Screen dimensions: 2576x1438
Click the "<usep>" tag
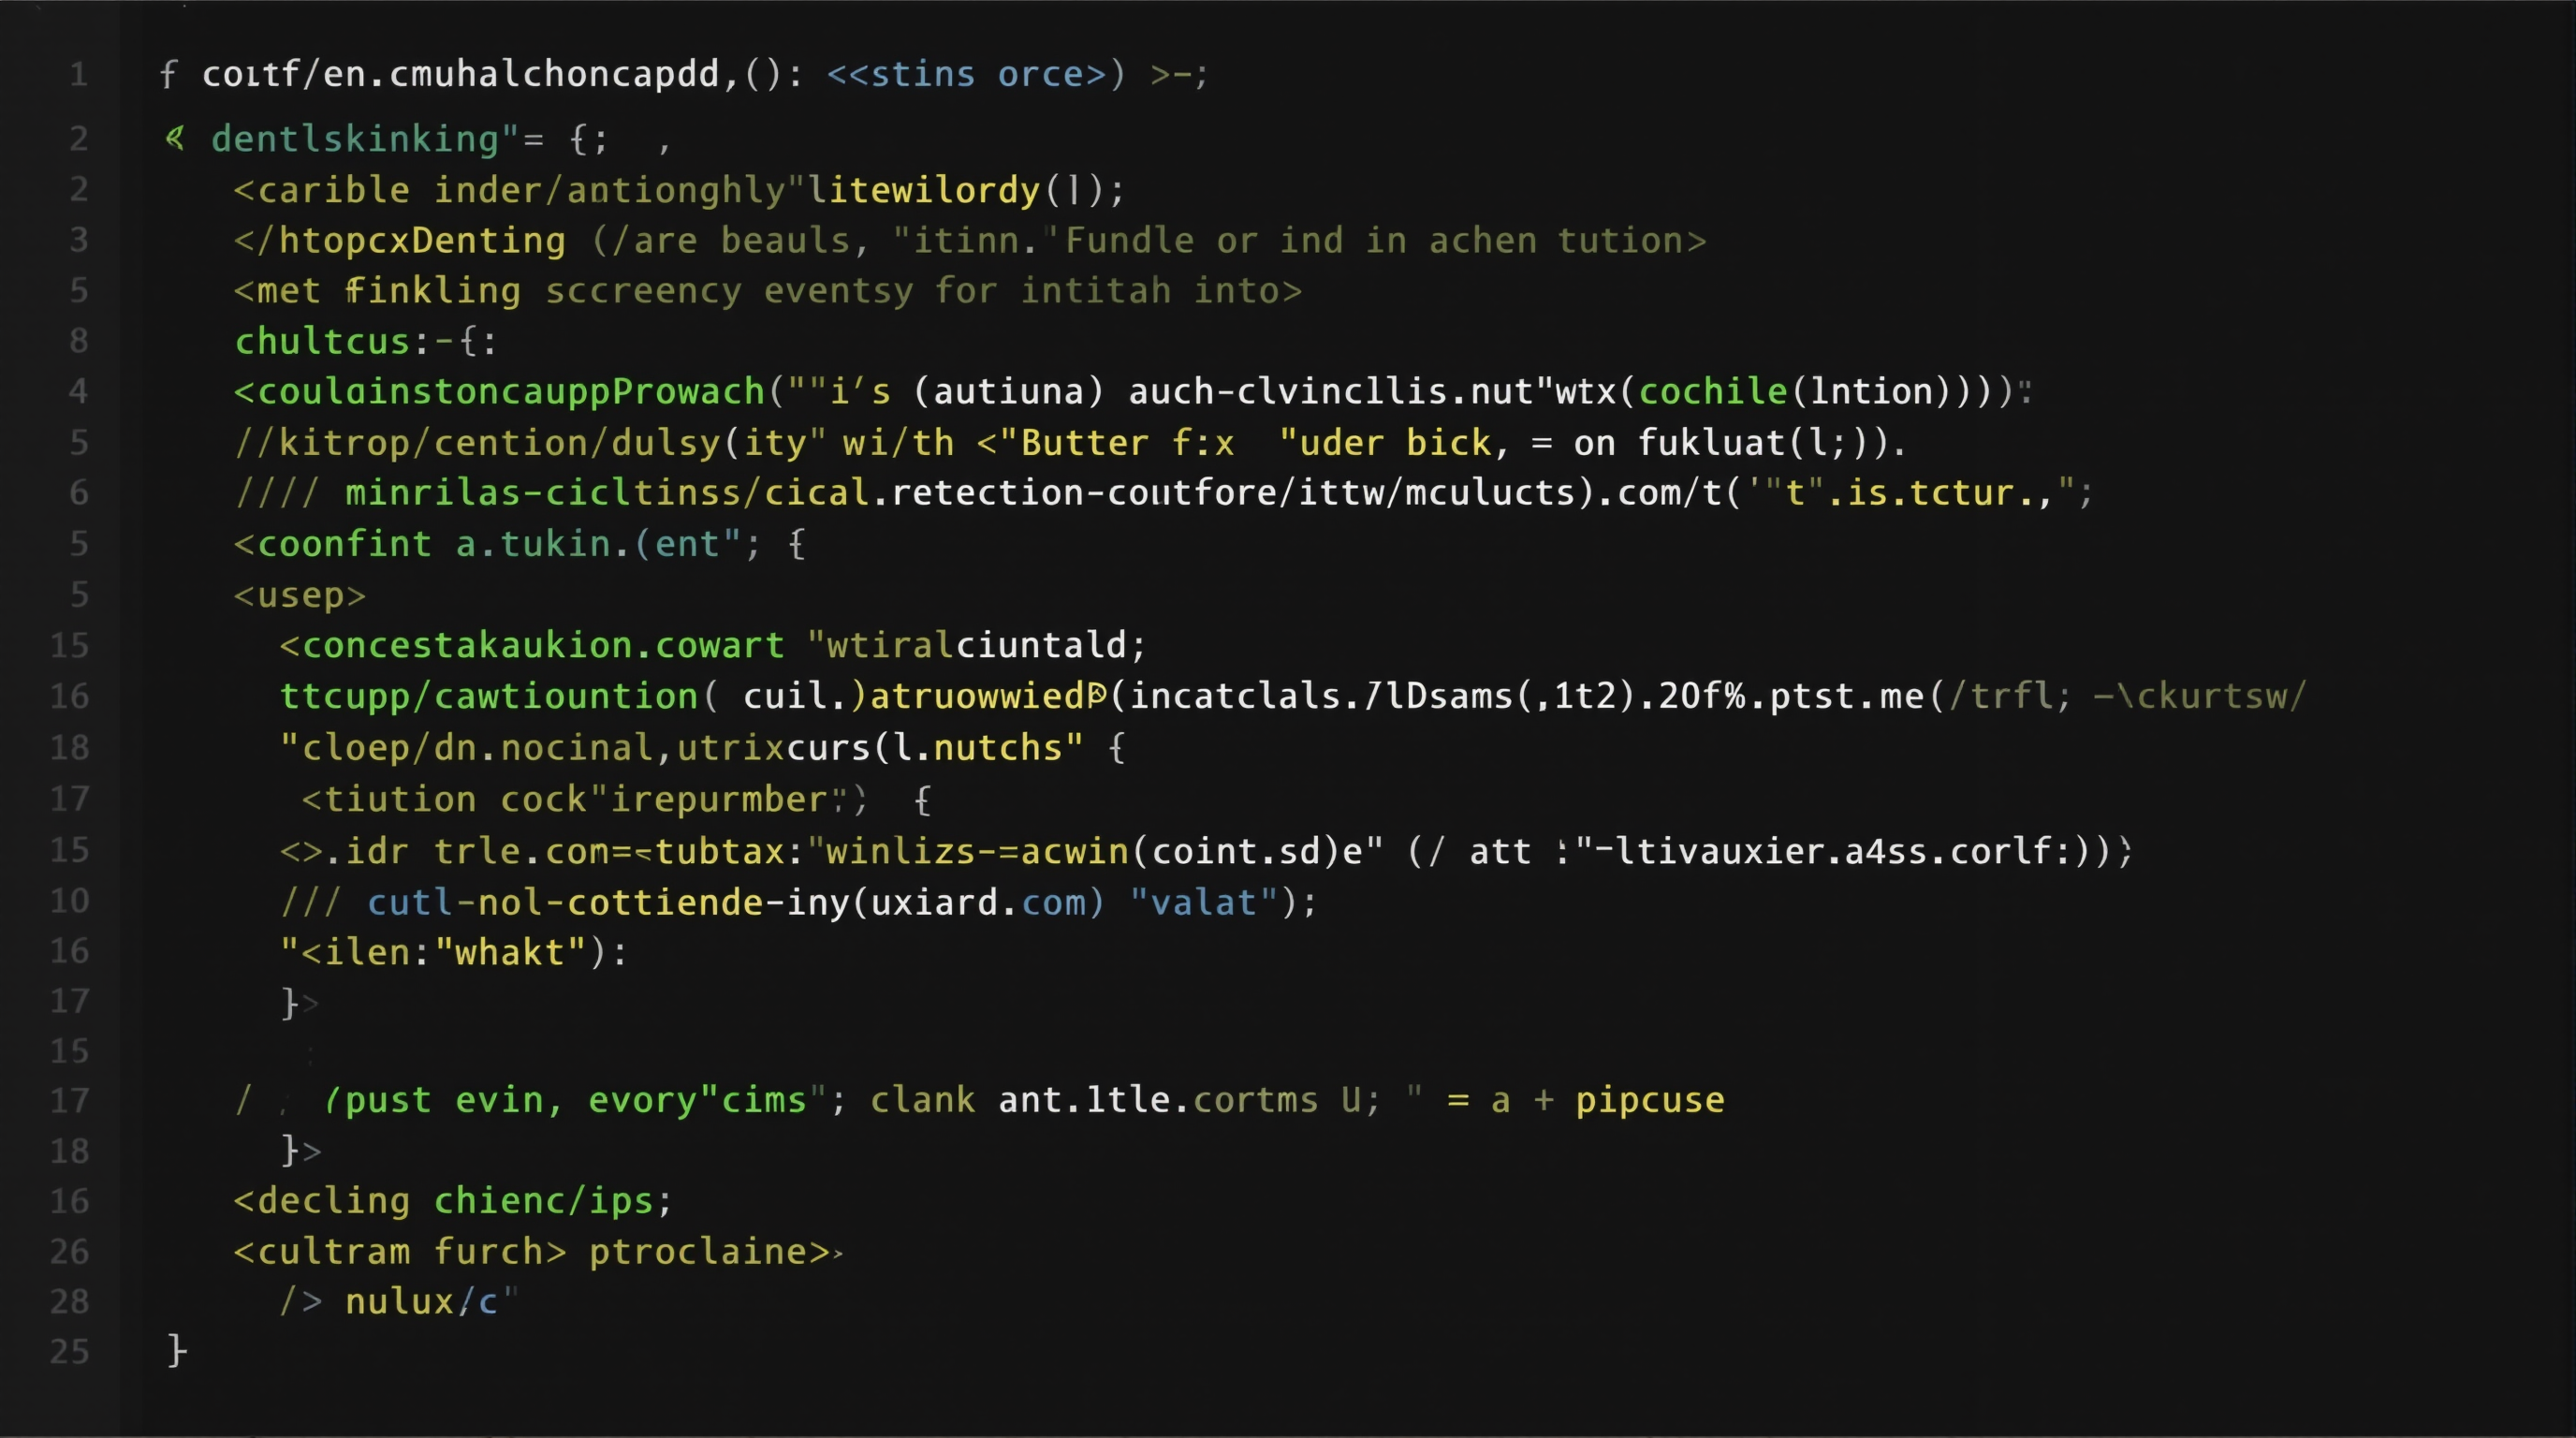(300, 595)
